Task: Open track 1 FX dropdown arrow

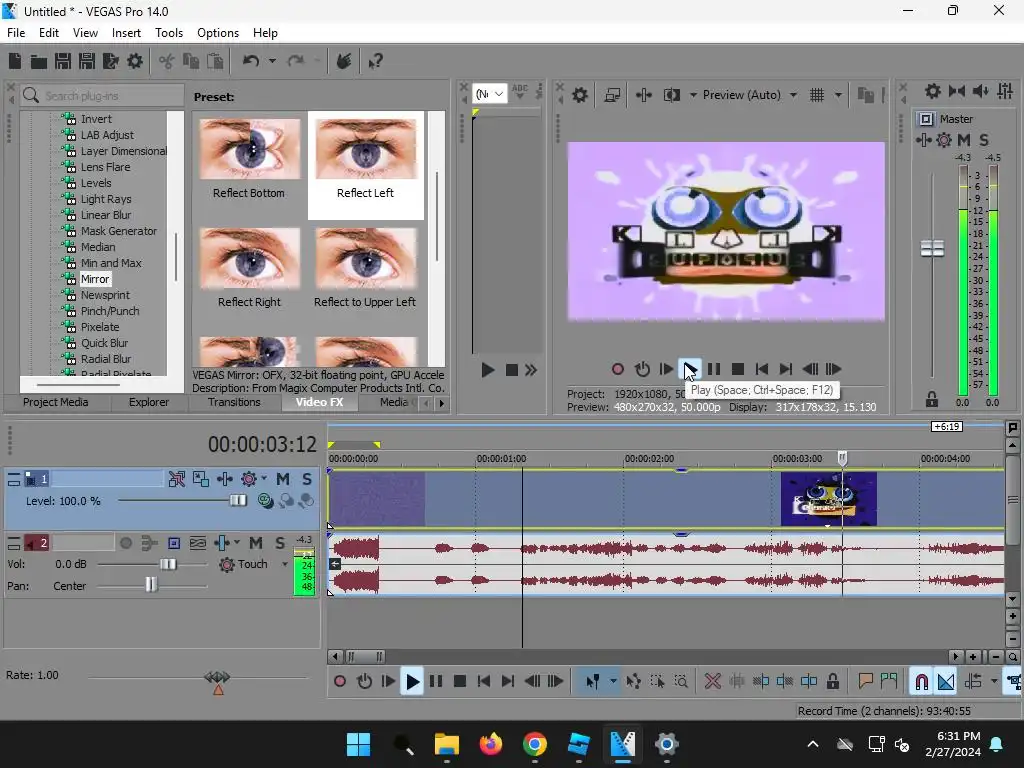Action: click(x=264, y=479)
